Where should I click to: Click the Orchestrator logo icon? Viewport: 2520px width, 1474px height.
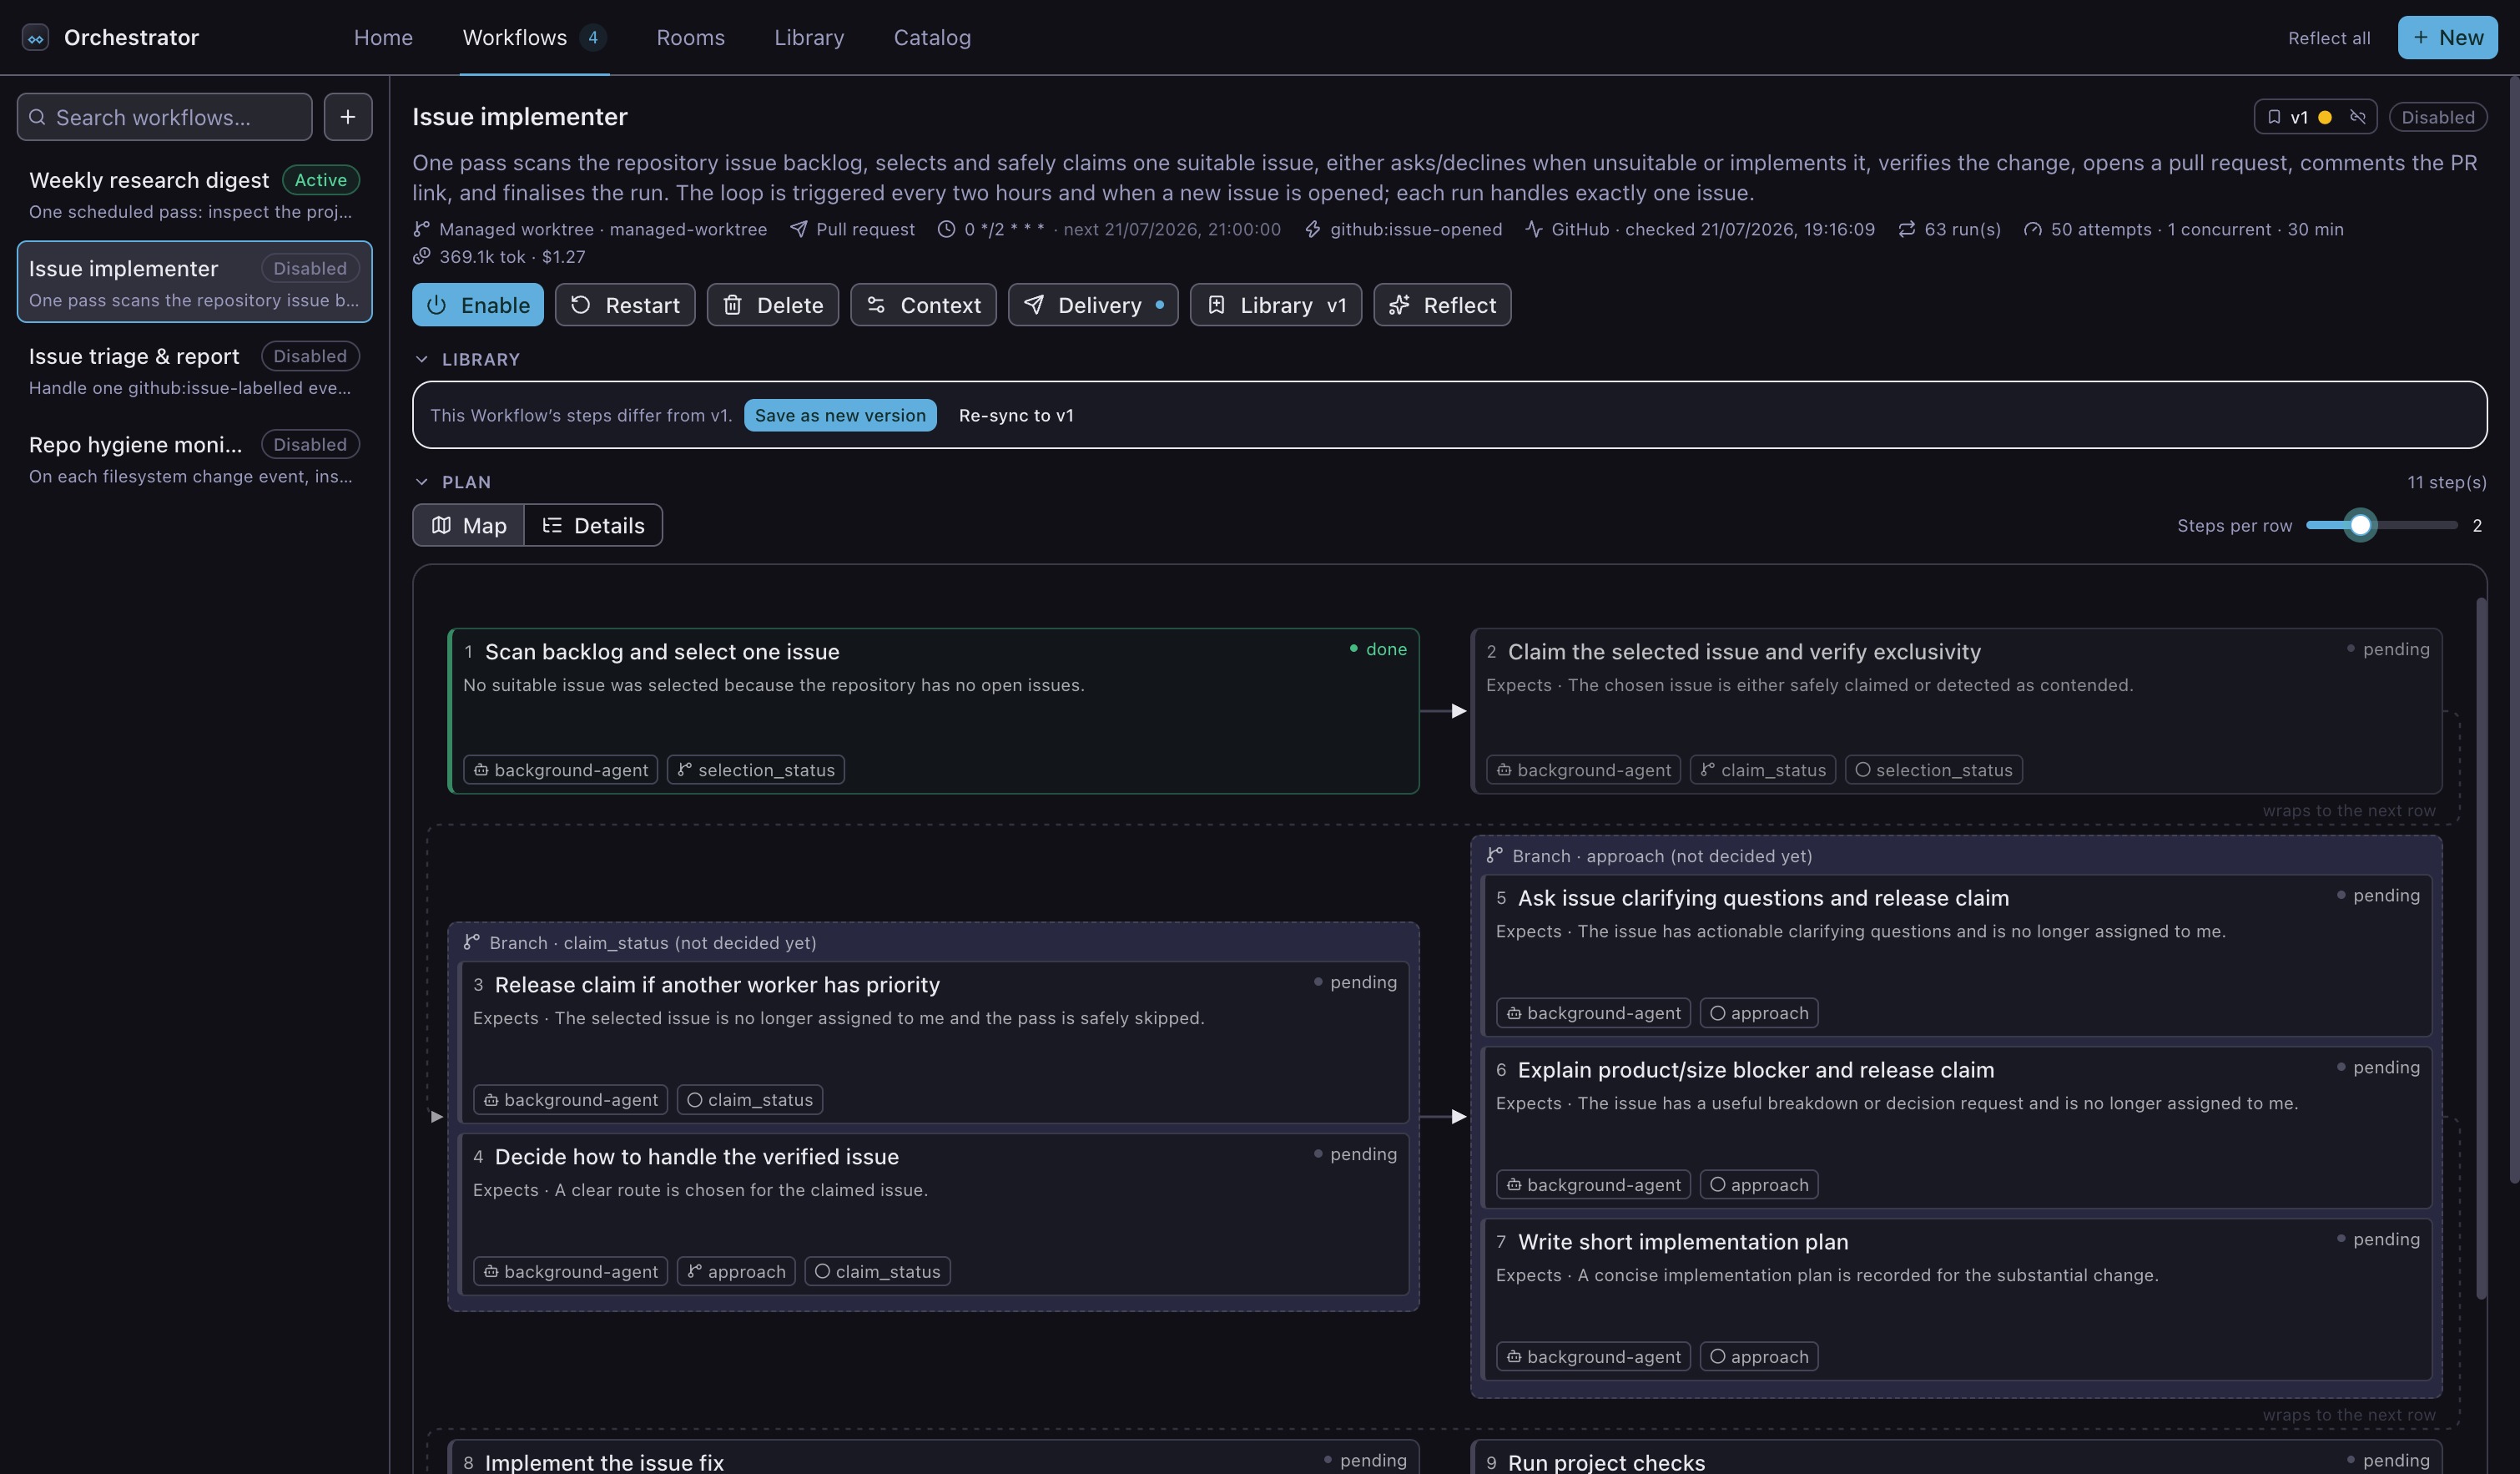point(35,37)
